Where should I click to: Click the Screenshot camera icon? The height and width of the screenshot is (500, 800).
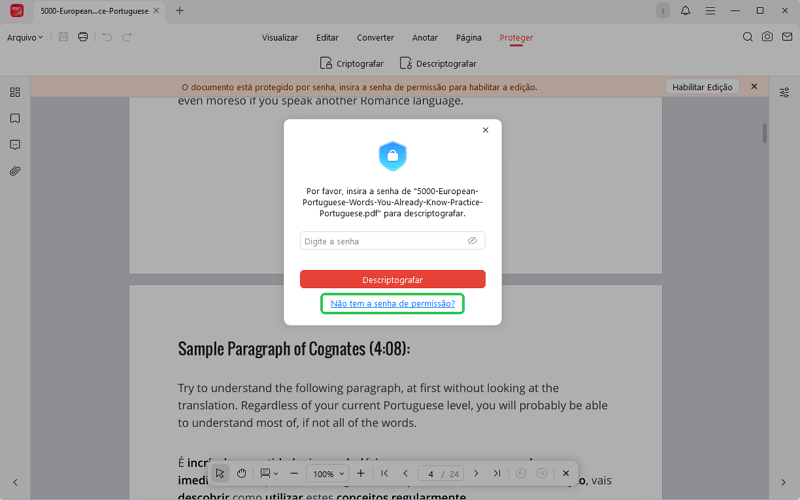click(767, 37)
